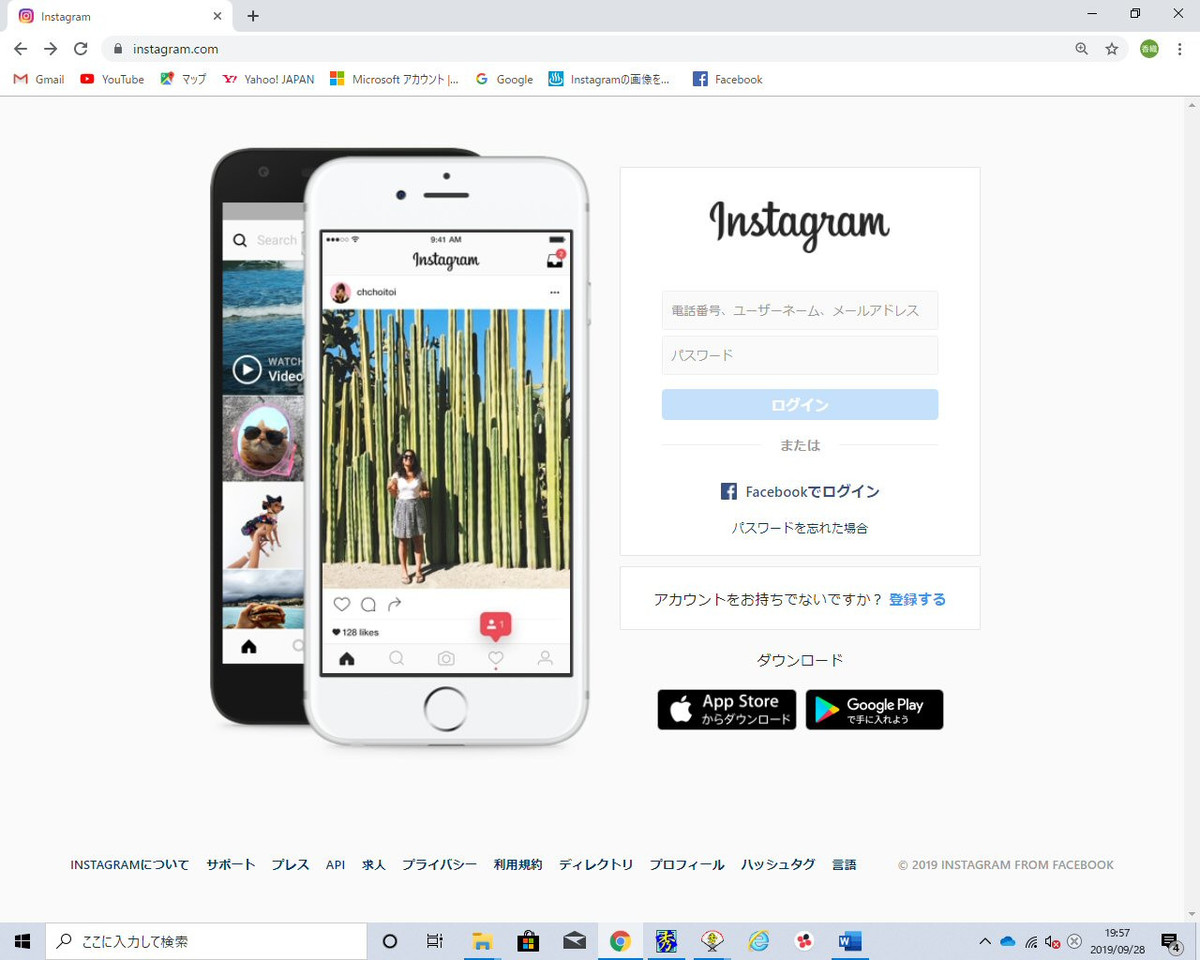Show hidden system tray icons
Viewport: 1200px width, 960px height.
click(x=985, y=941)
